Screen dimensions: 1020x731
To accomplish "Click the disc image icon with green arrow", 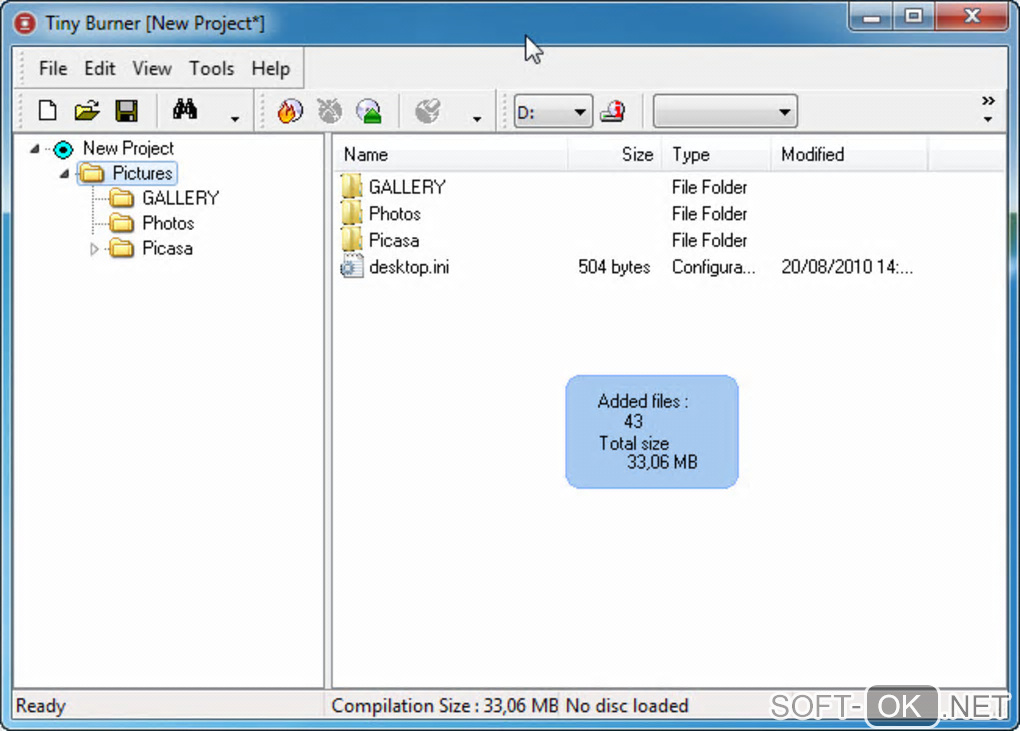I will tap(369, 111).
